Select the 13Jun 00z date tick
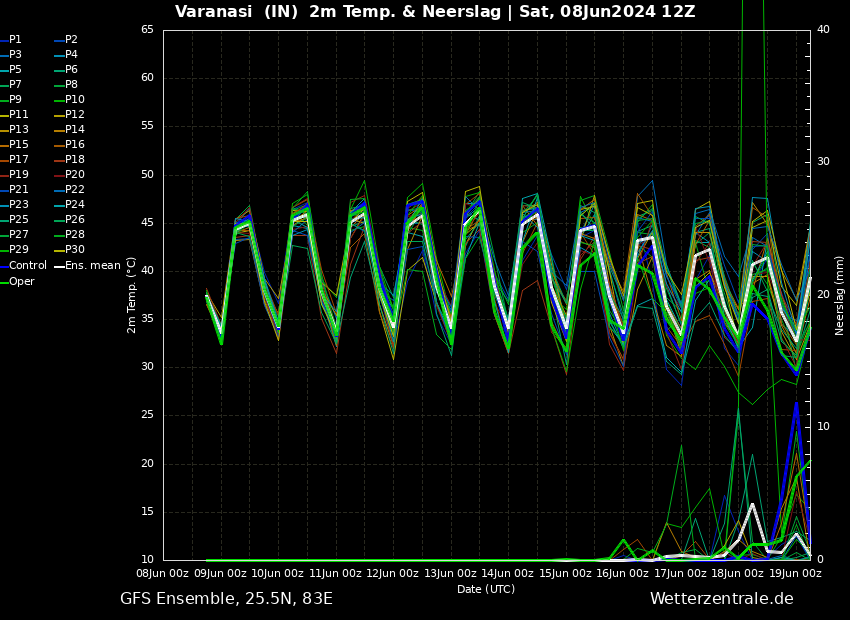 pyautogui.click(x=450, y=574)
